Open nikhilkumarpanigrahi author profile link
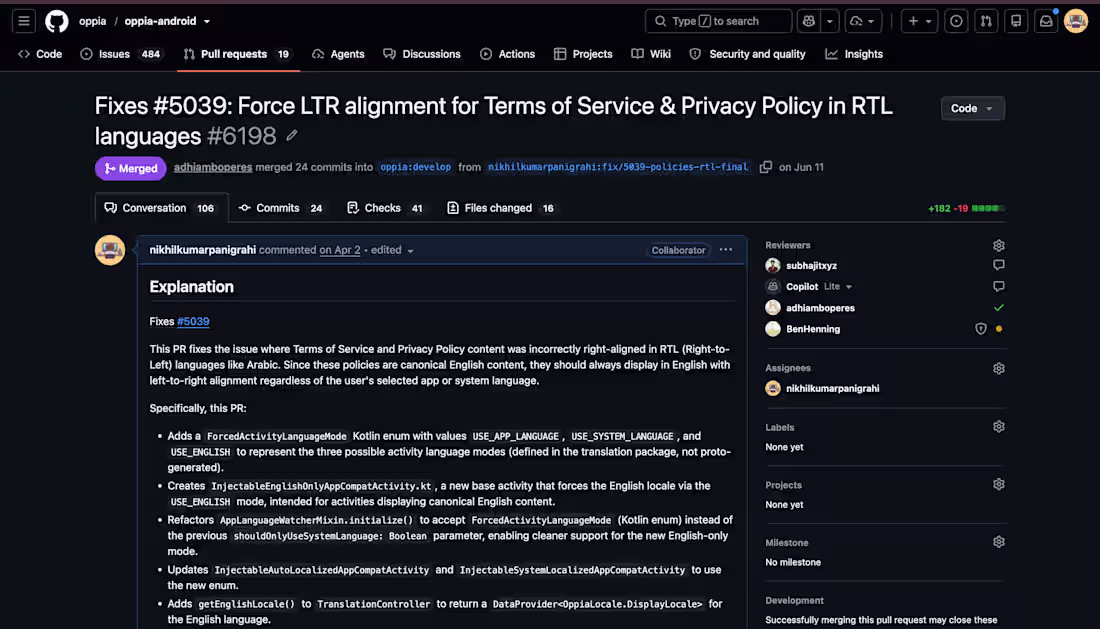1100x629 pixels. (203, 250)
